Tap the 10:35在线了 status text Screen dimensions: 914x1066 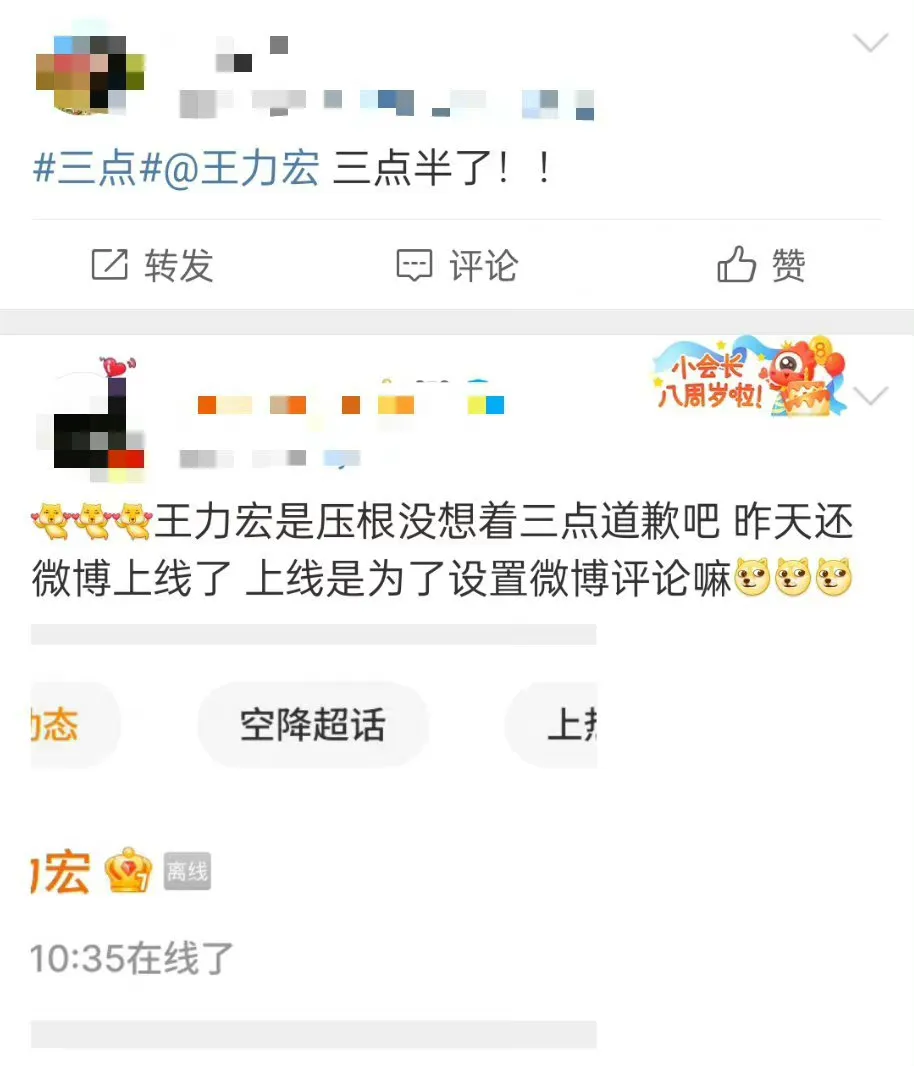132,958
